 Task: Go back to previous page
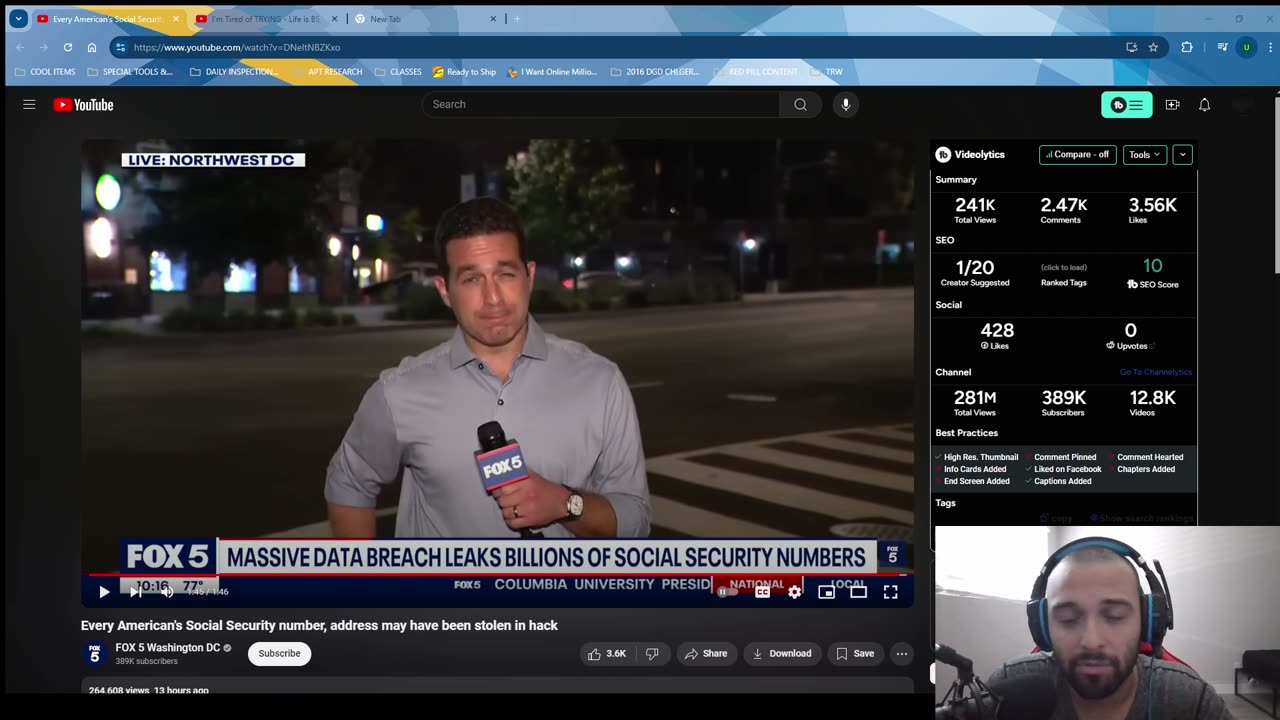(20, 47)
